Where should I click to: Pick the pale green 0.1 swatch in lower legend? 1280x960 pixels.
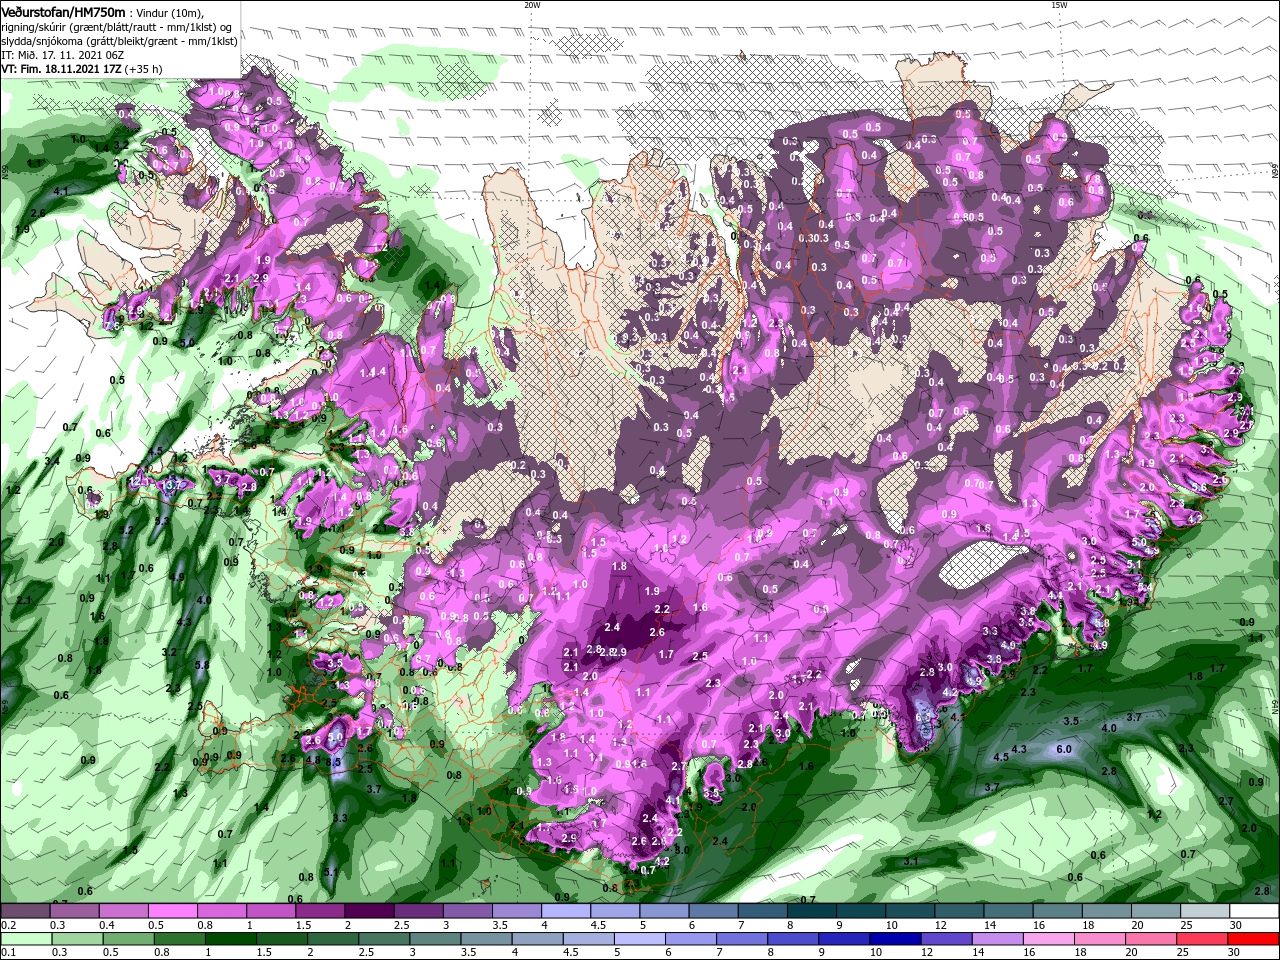coord(25,939)
